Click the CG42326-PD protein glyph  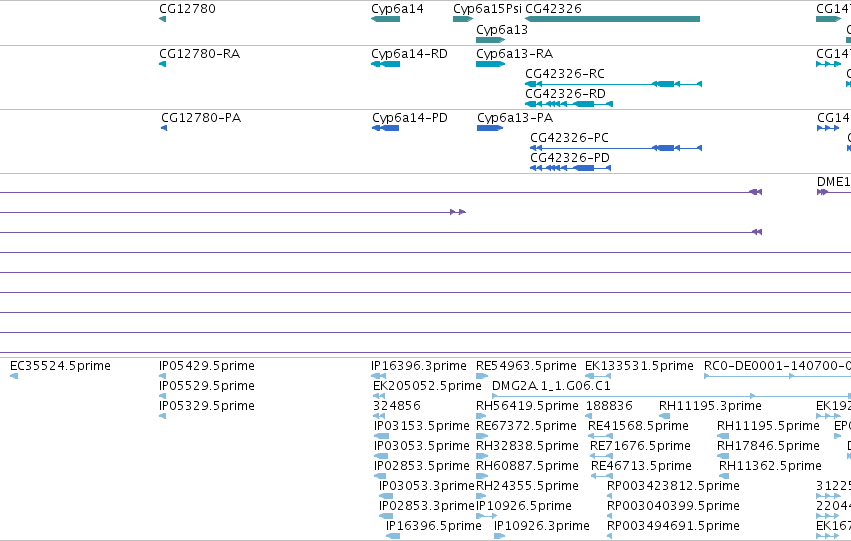570,168
